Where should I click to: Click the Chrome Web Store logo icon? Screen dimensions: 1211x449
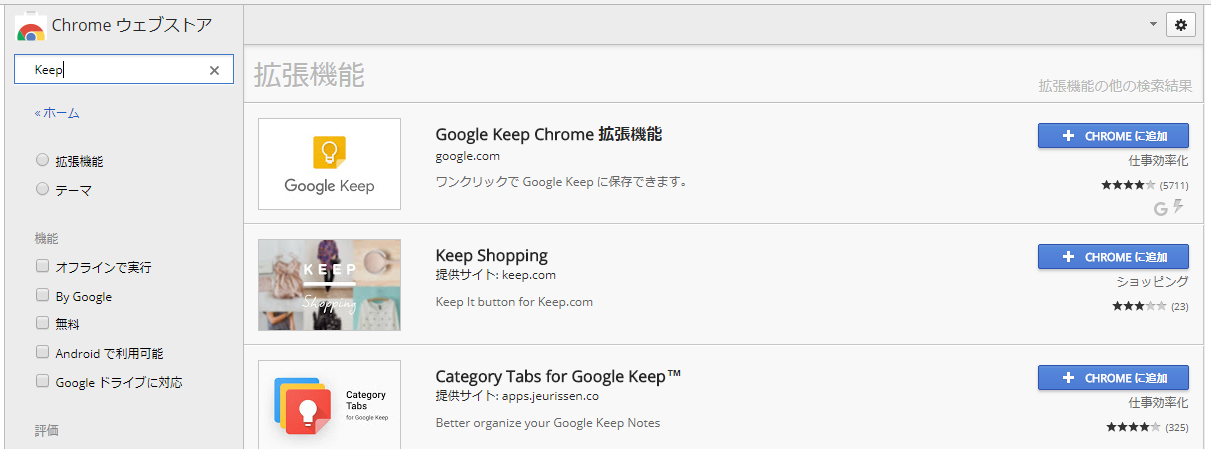tap(30, 27)
